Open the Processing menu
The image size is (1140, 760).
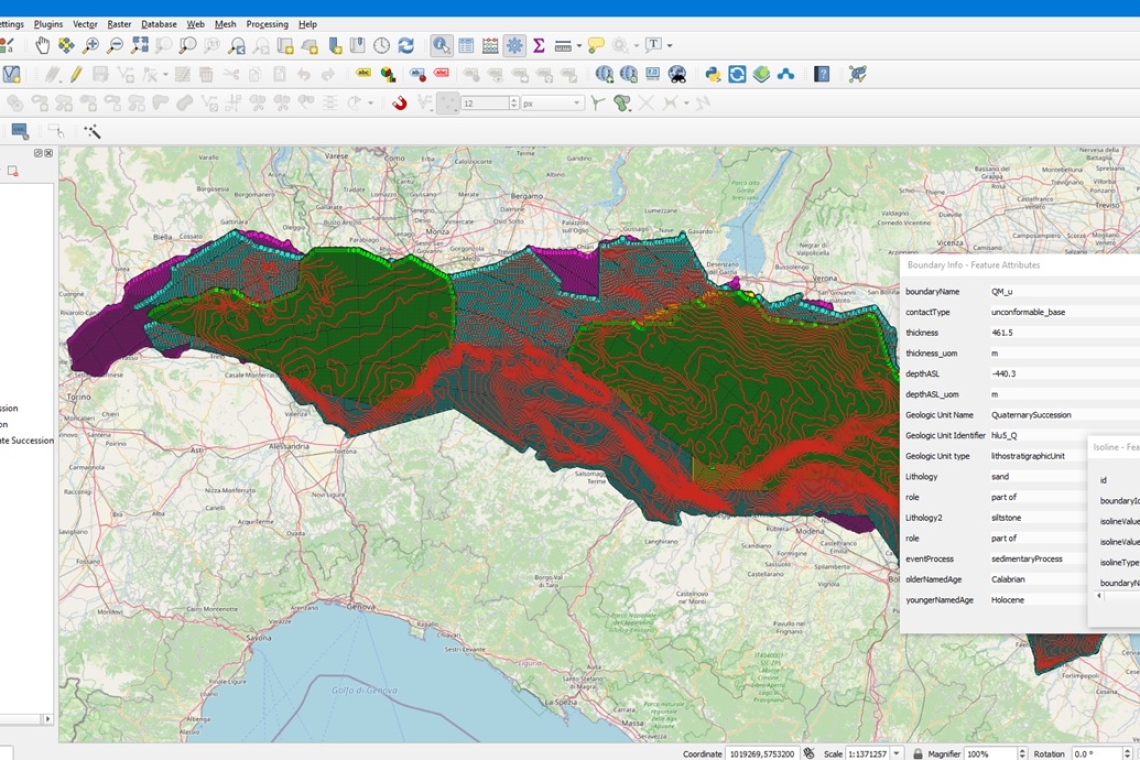click(x=267, y=24)
